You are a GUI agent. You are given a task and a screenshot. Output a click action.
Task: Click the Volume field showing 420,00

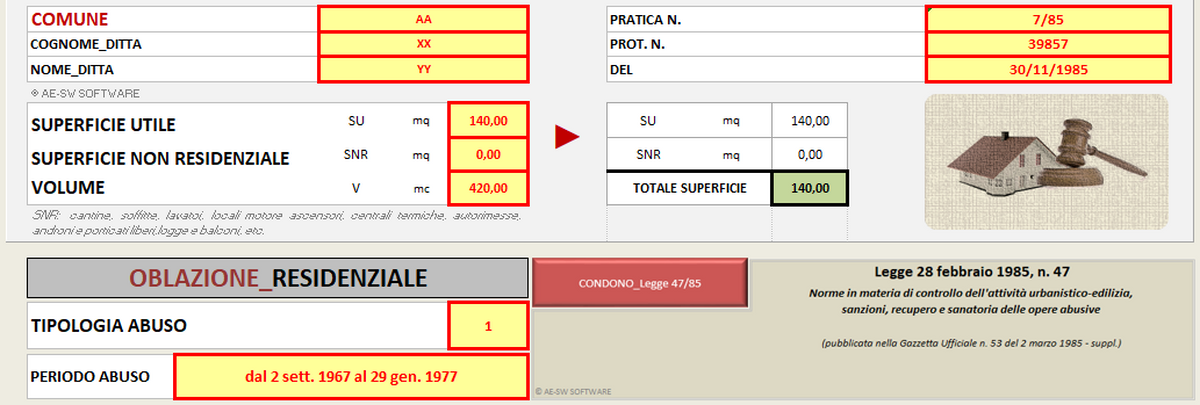487,187
